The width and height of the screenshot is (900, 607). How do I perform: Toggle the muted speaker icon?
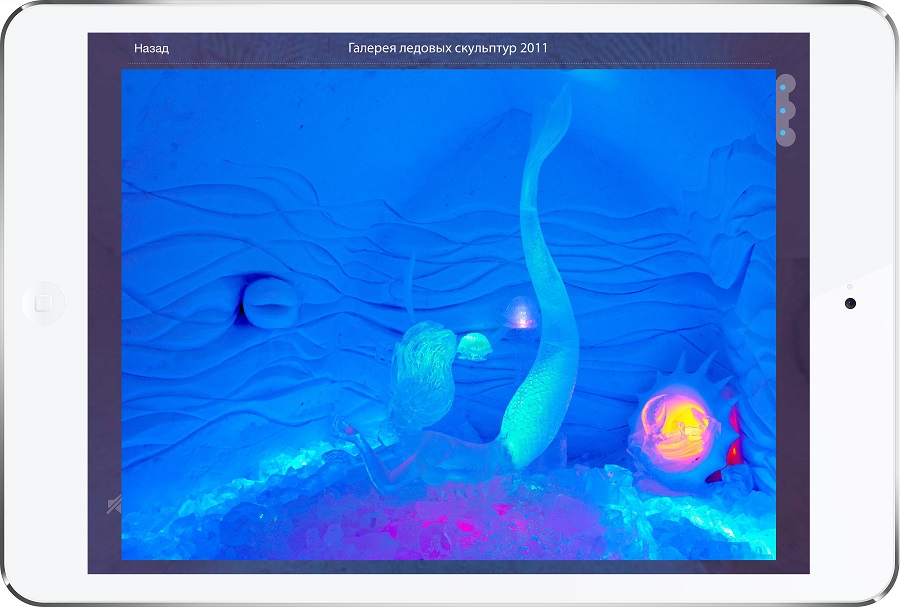click(114, 506)
